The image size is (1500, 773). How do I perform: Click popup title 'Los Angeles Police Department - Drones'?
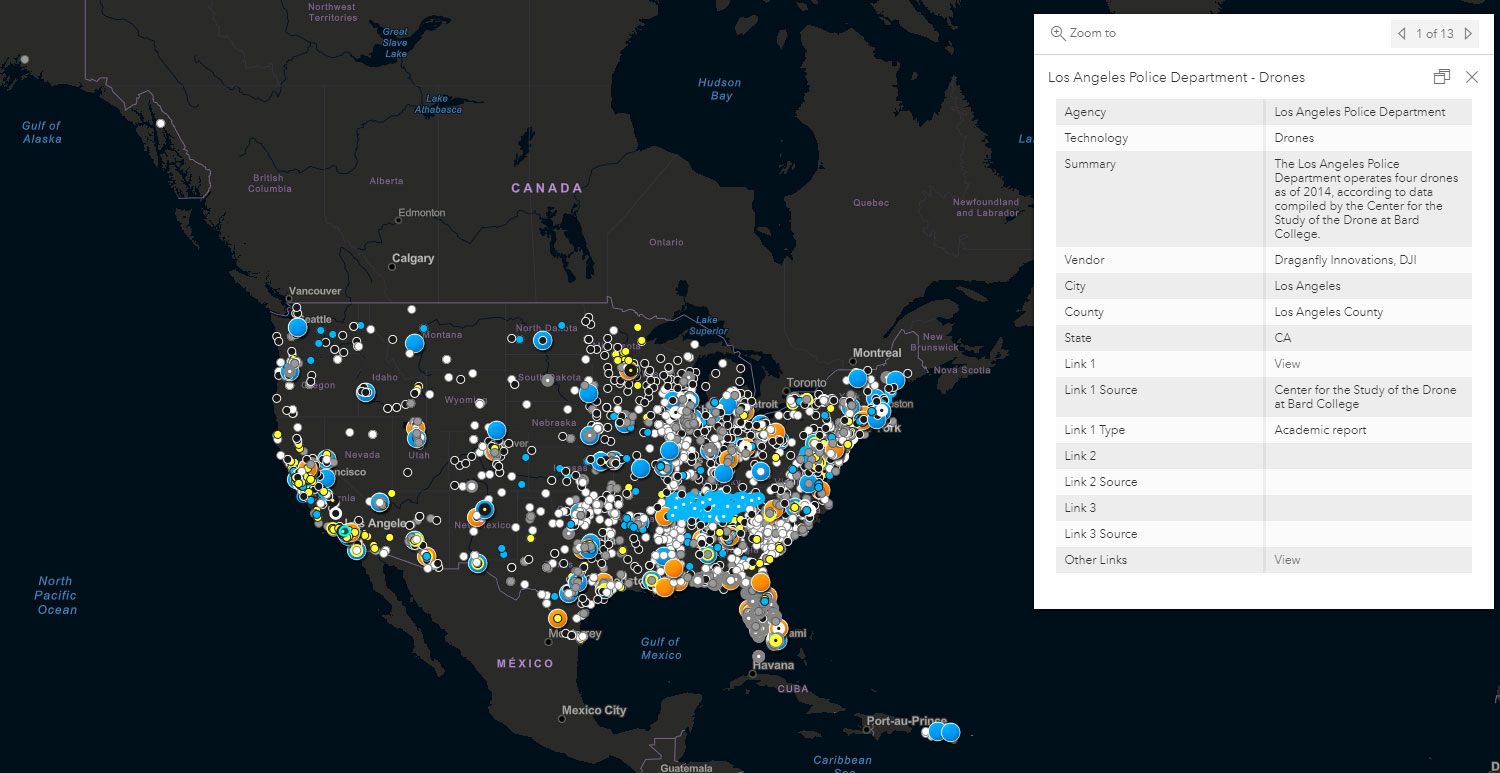[1176, 77]
